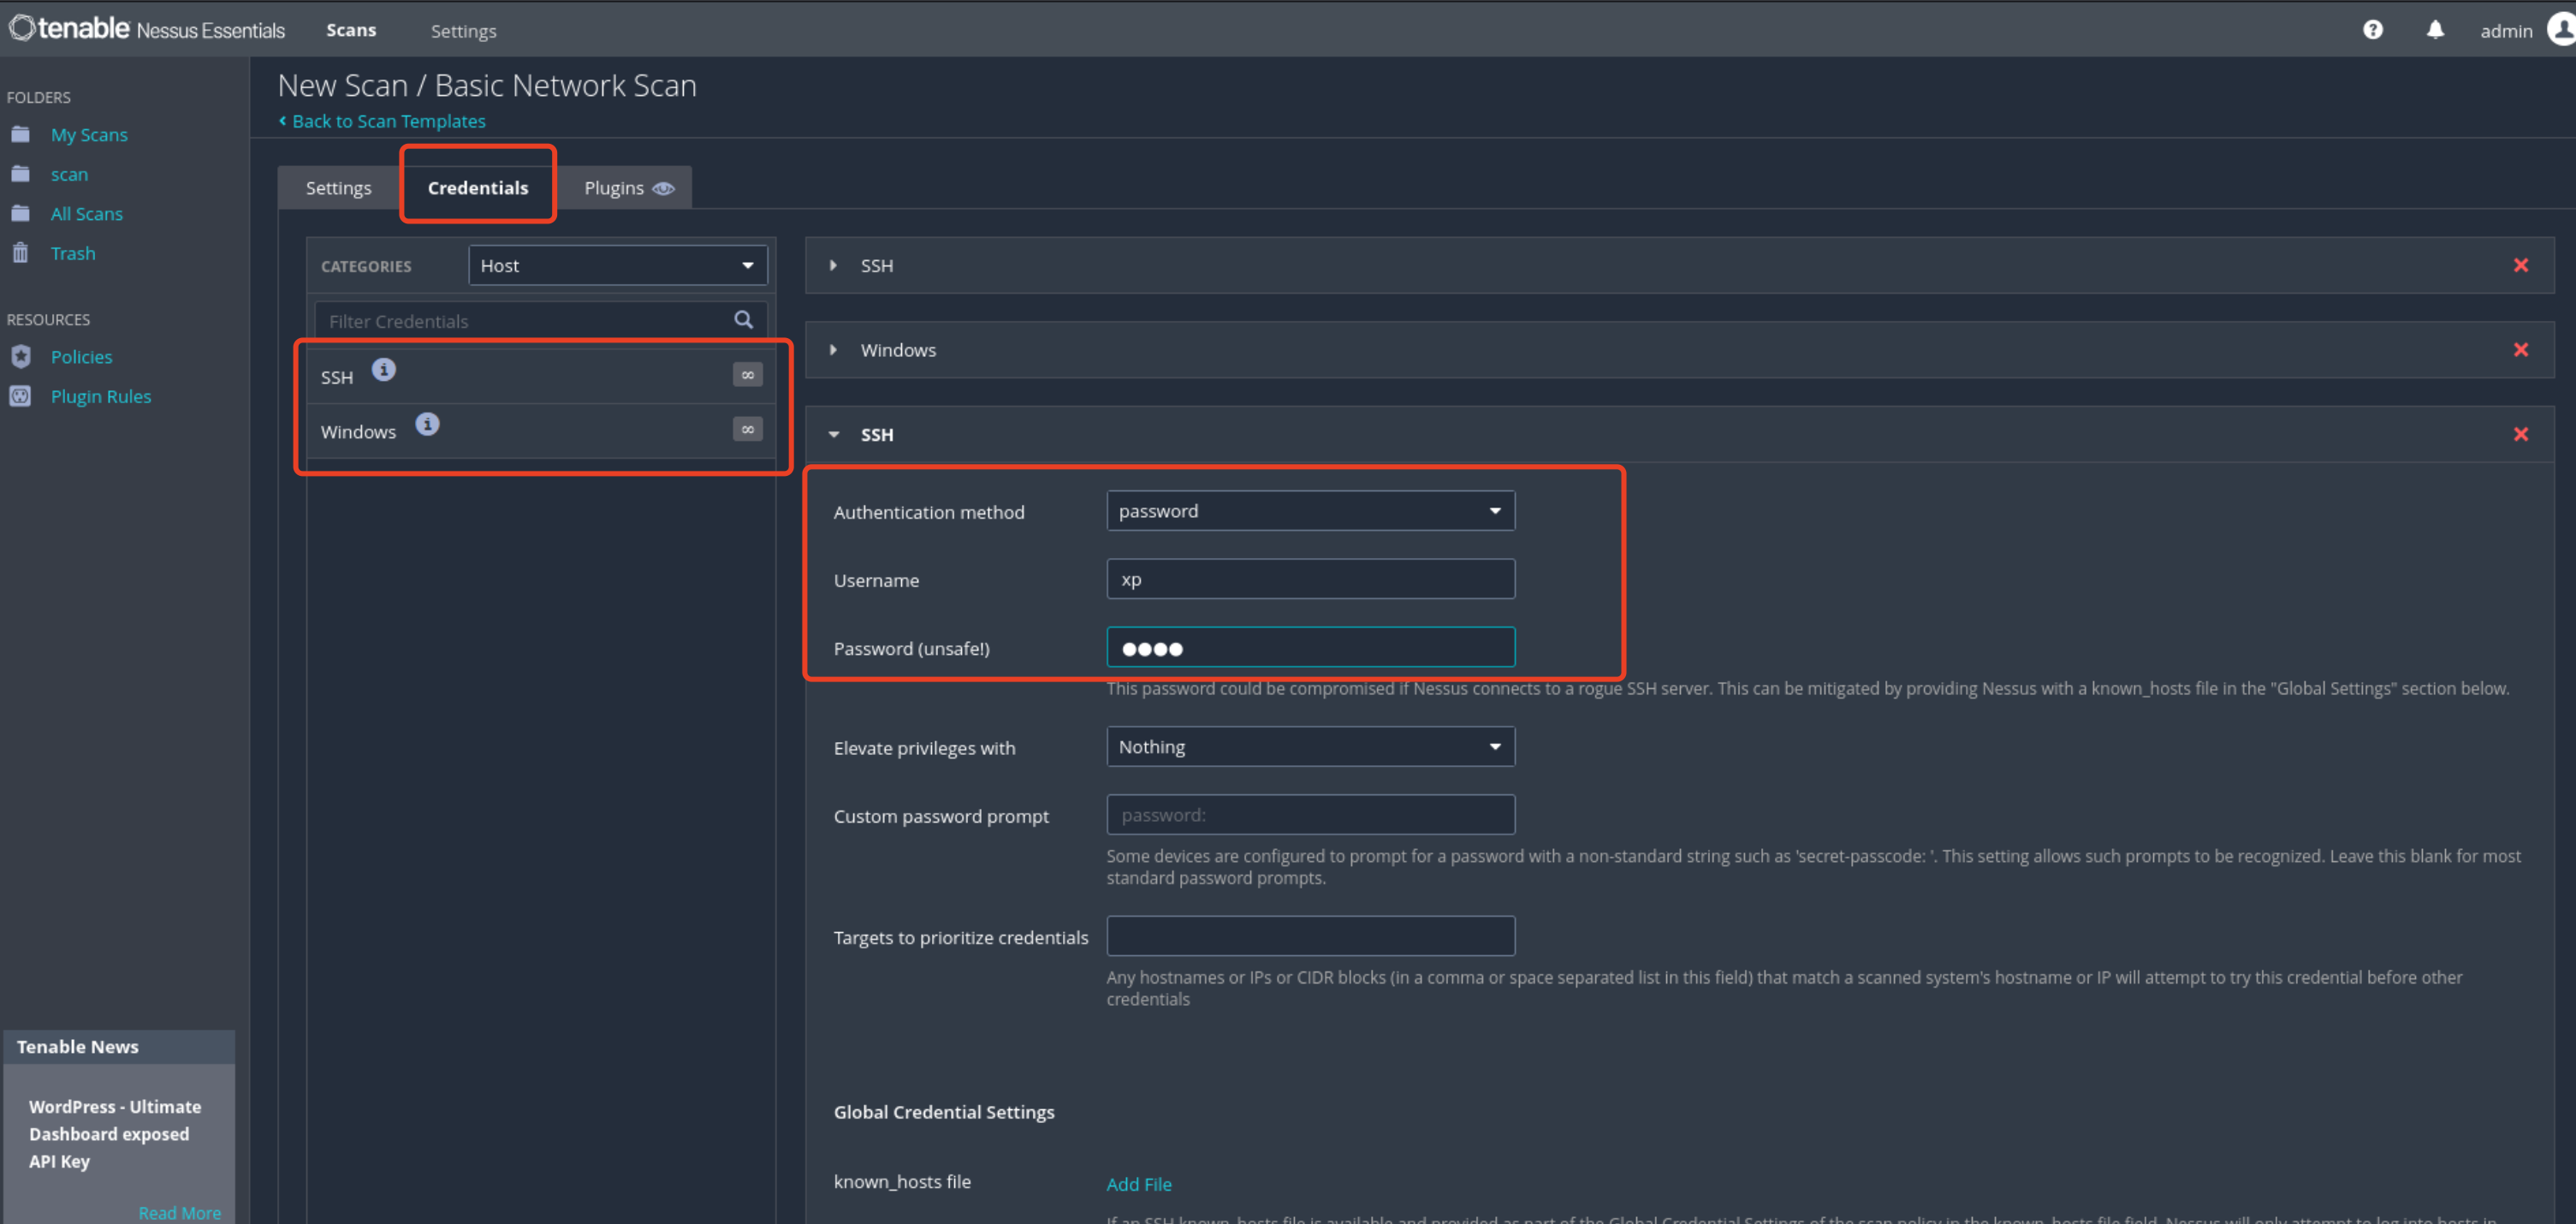Click the SSH info icon

384,370
